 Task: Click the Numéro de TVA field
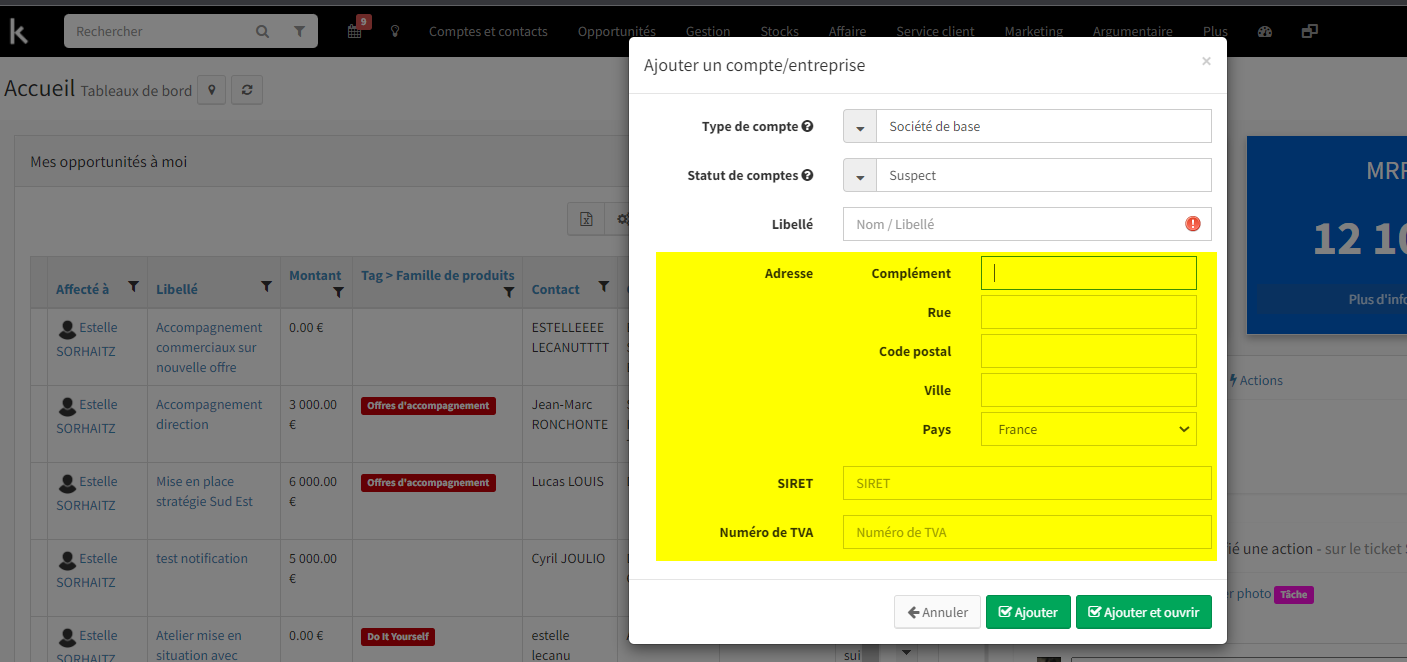coord(1027,532)
